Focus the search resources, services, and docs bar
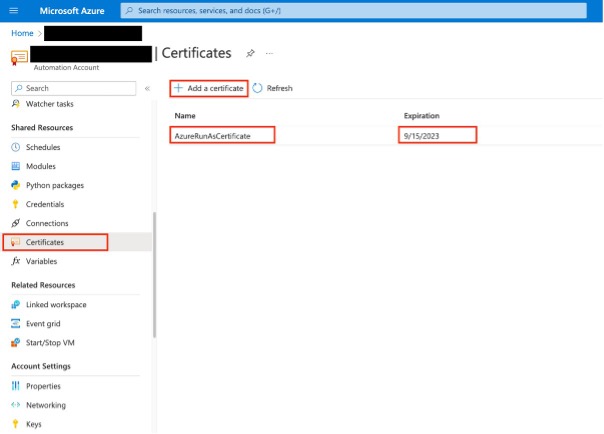The height and width of the screenshot is (434, 604). coord(353,10)
